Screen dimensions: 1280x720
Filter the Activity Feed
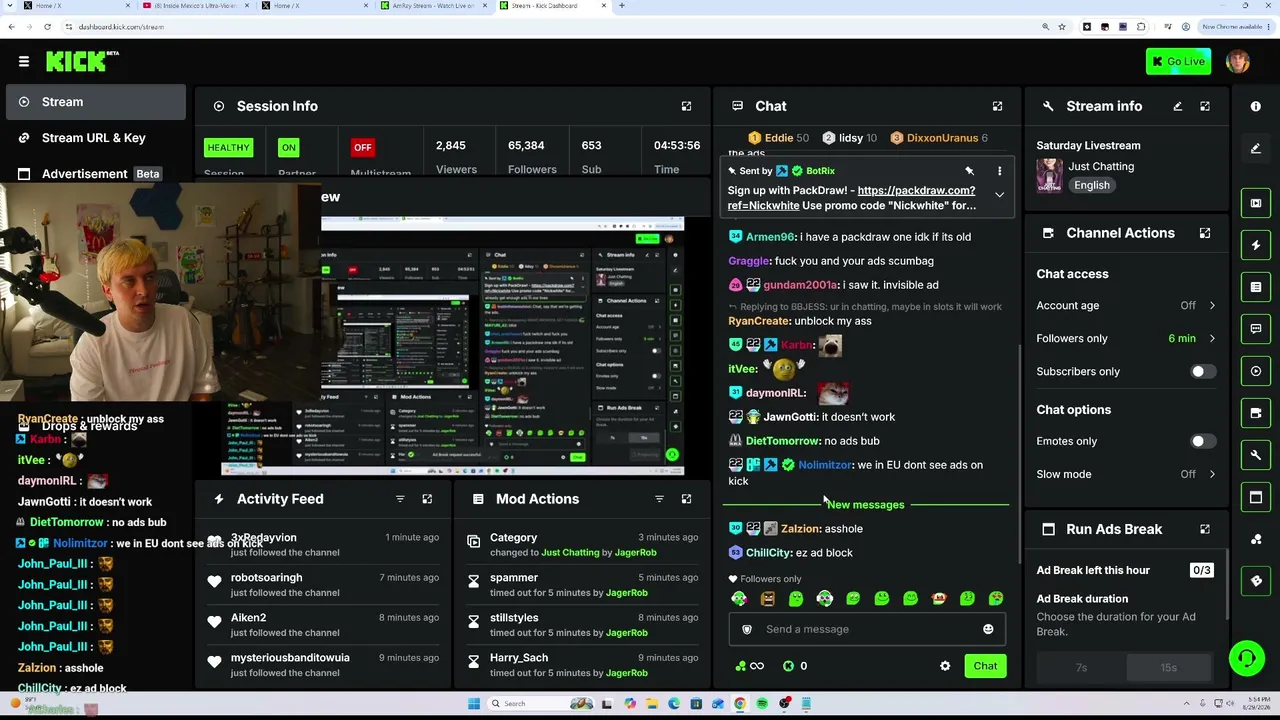(400, 499)
